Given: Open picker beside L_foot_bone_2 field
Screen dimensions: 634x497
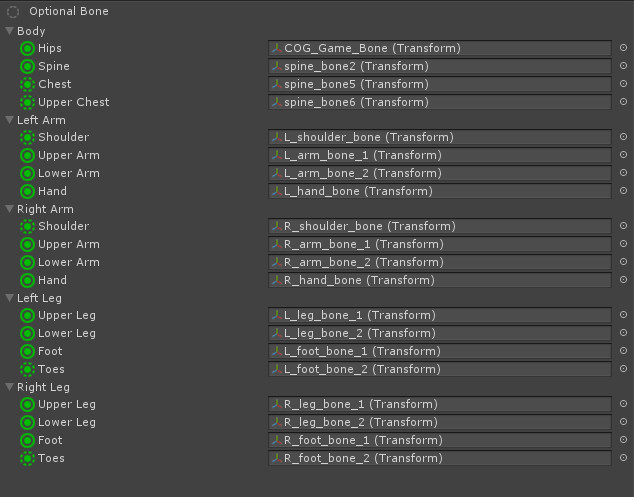Looking at the screenshot, I should (x=623, y=368).
